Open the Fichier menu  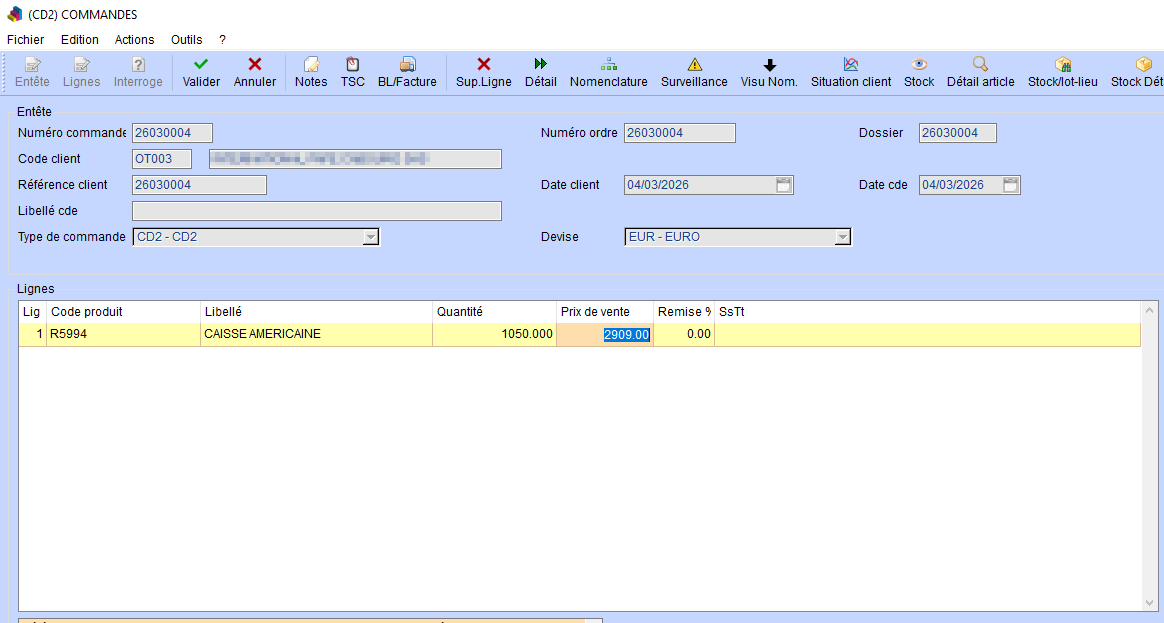pyautogui.click(x=25, y=40)
